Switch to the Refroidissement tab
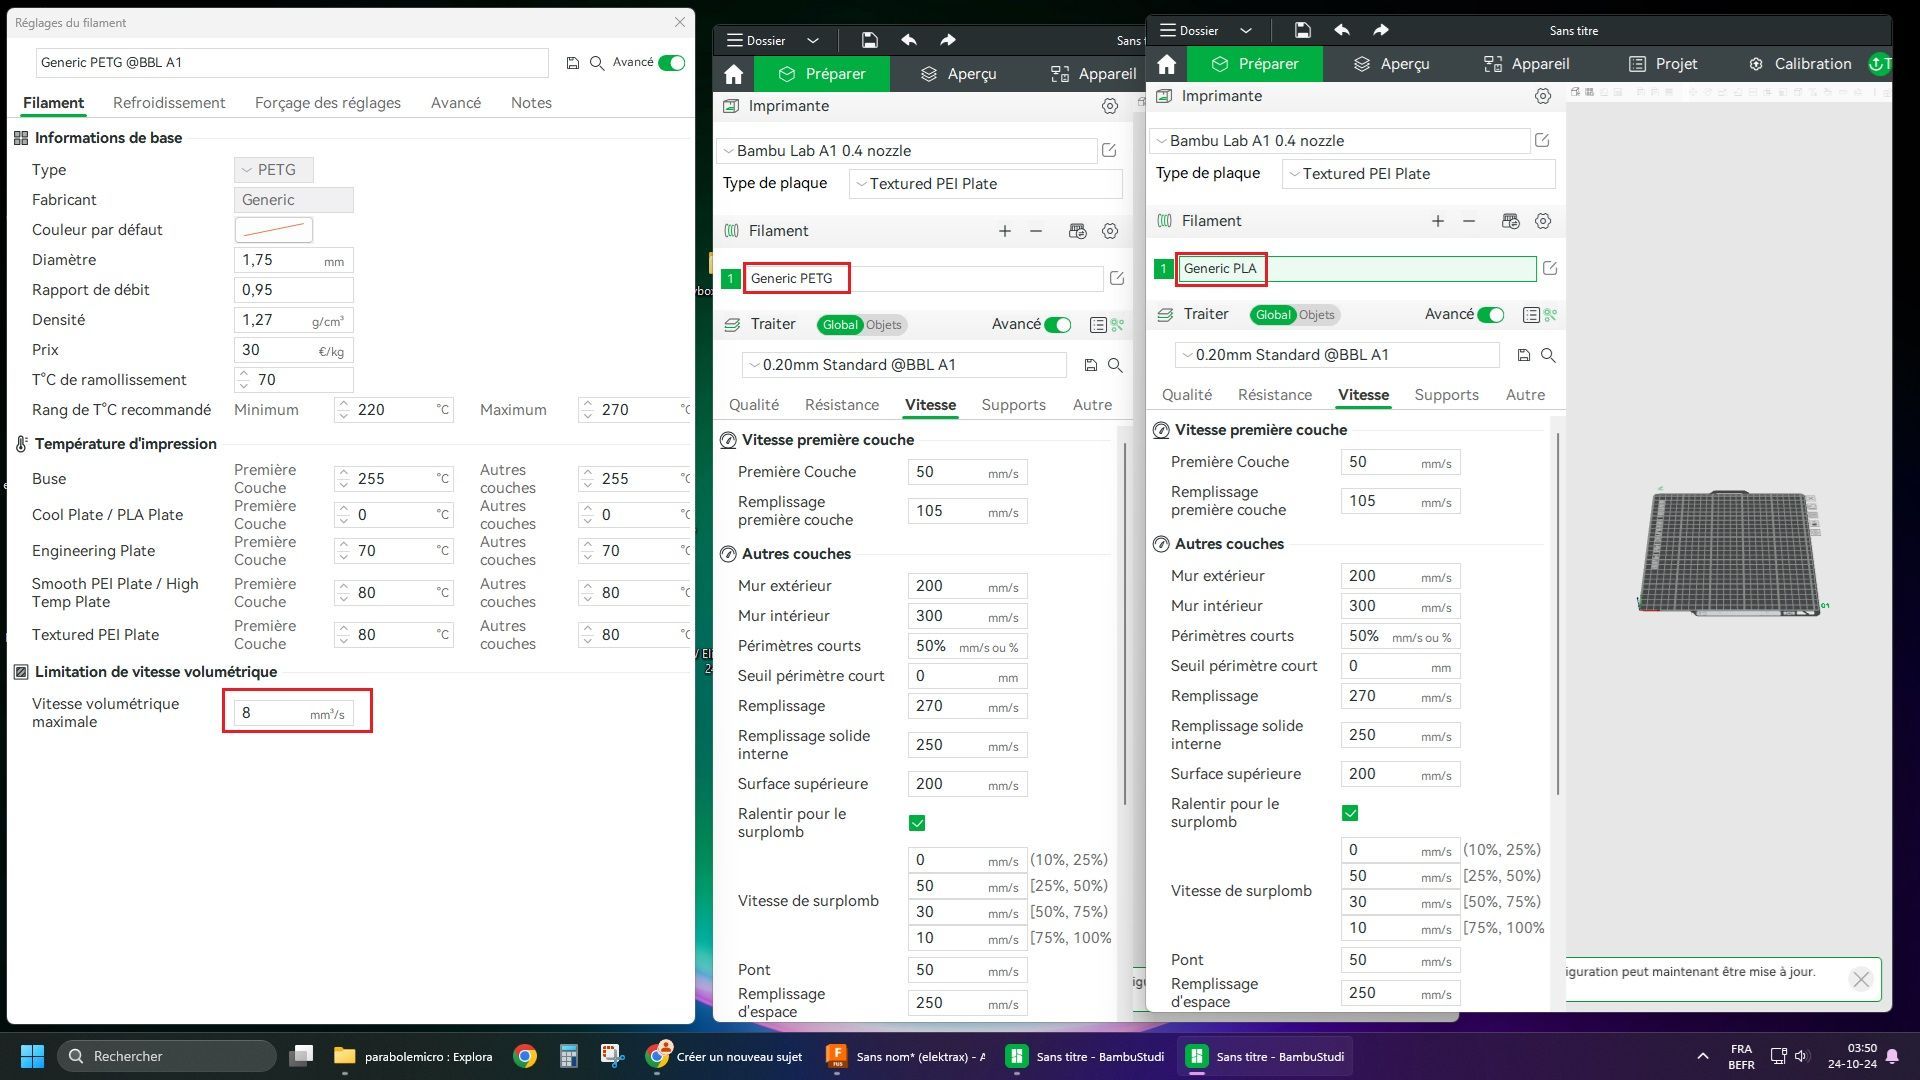 coord(169,103)
